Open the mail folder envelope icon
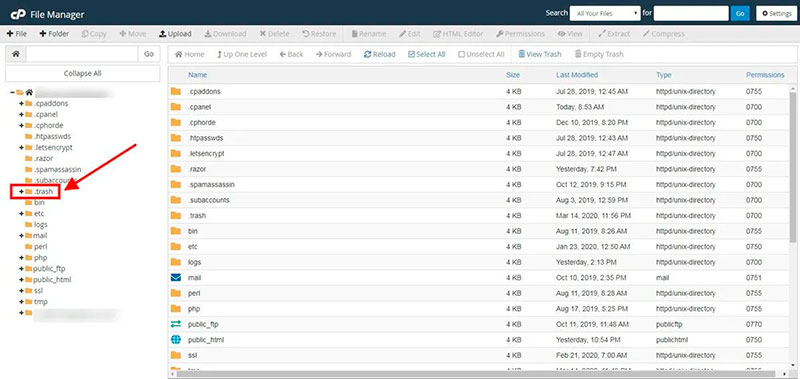Image resolution: width=800 pixels, height=379 pixels. tap(176, 278)
